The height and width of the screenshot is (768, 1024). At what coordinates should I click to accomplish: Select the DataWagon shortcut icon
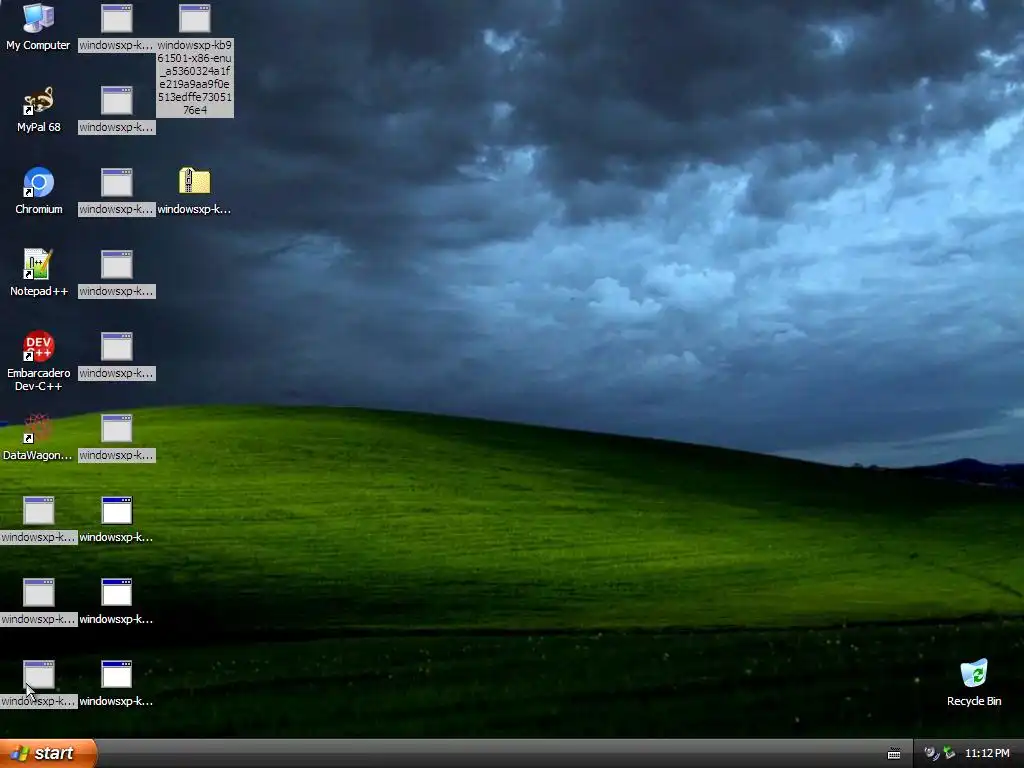click(38, 428)
